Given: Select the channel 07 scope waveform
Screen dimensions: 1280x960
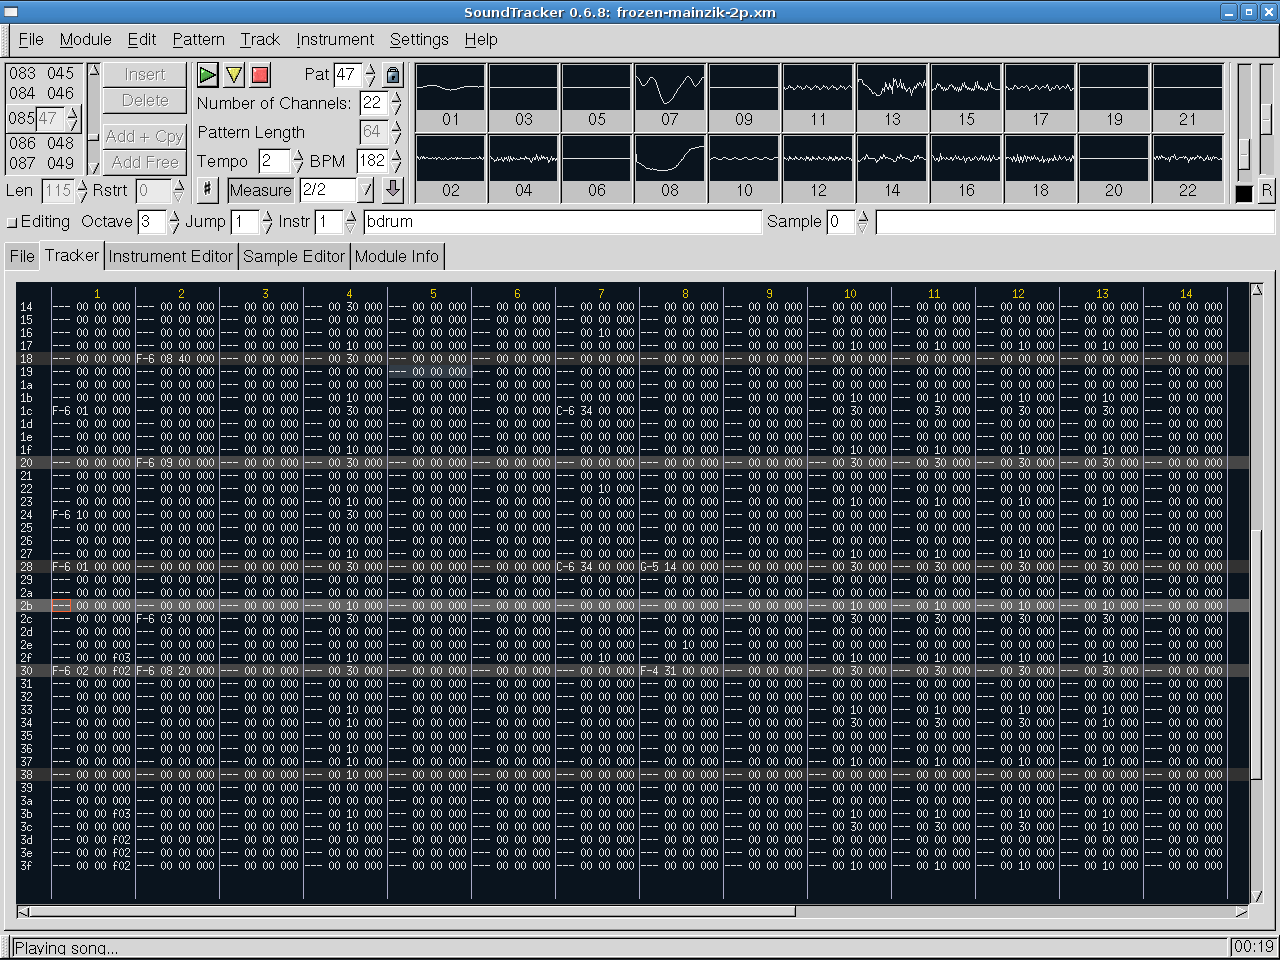Looking at the screenshot, I should pyautogui.click(x=670, y=88).
